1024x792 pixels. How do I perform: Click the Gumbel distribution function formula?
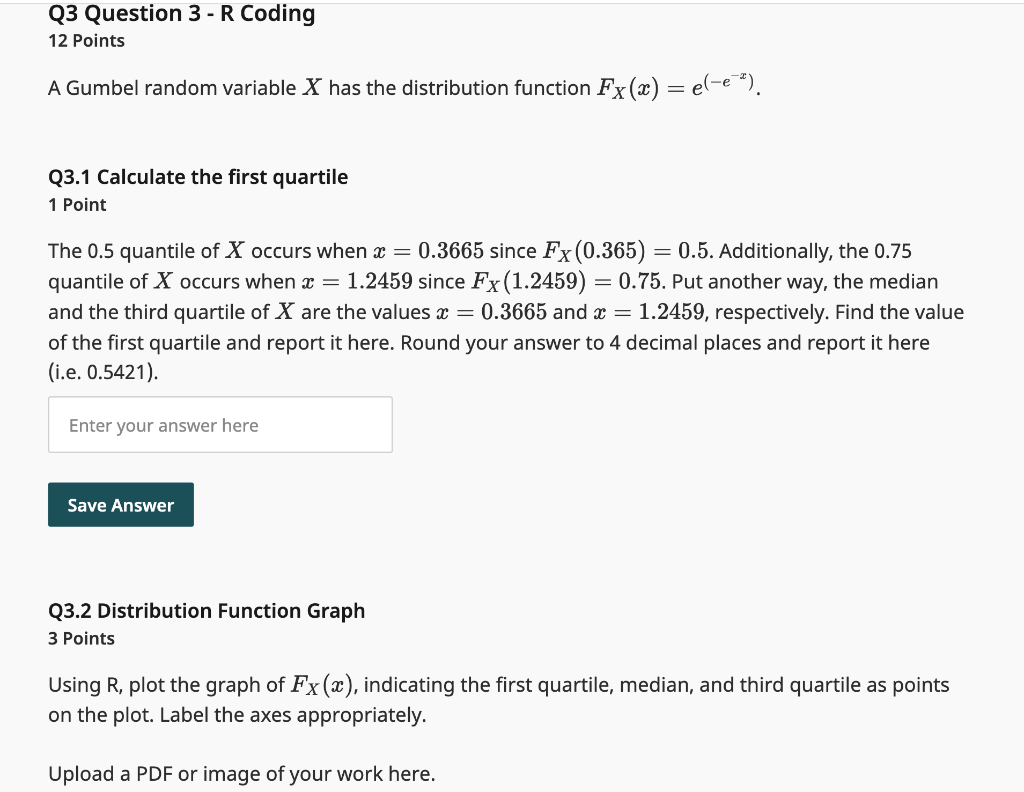click(x=677, y=86)
